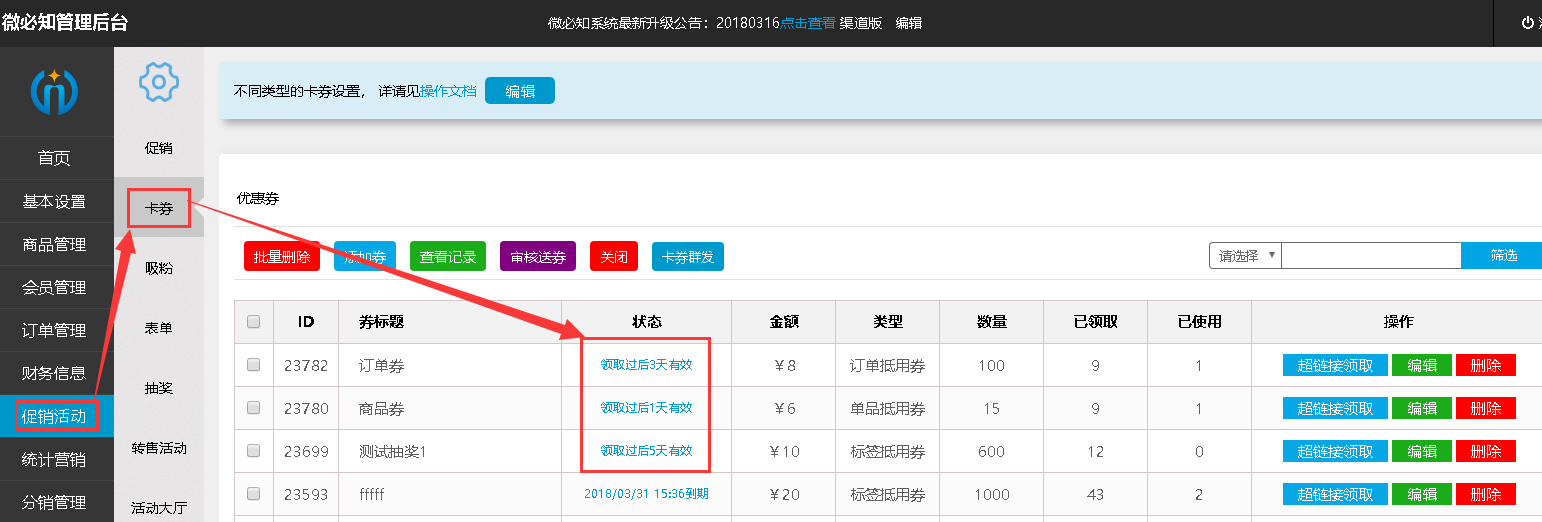Click status 领取过后5天有效

pyautogui.click(x=646, y=451)
